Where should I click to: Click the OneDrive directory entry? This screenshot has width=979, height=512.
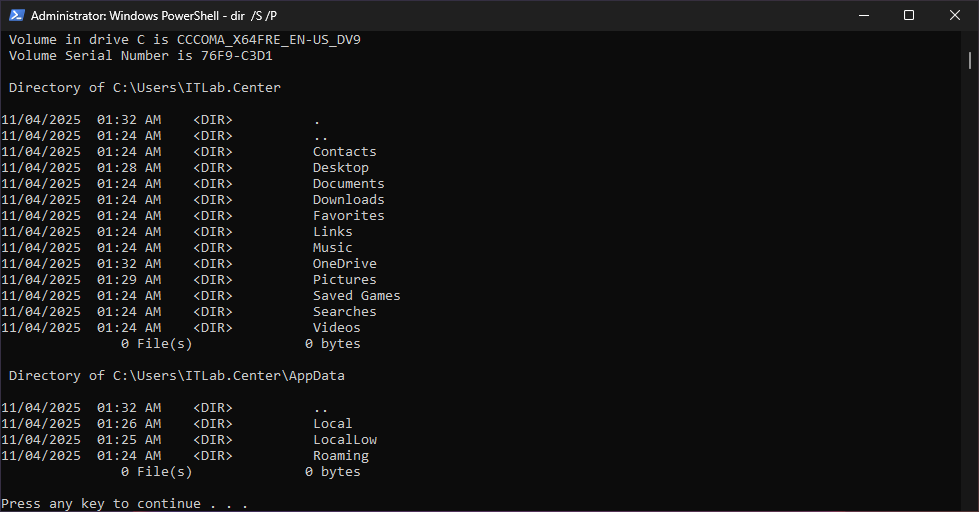[x=344, y=264]
